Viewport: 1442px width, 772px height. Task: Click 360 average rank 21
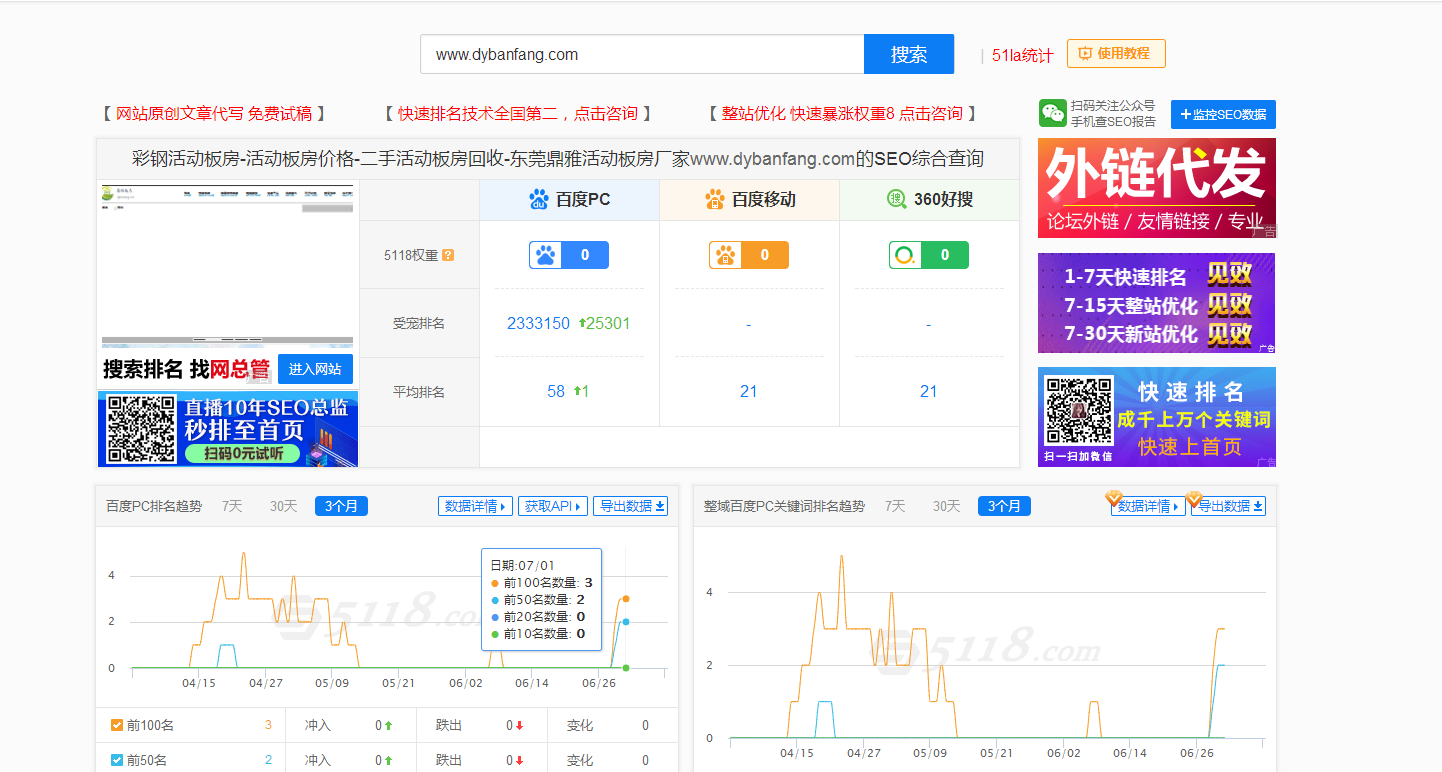[x=929, y=391]
